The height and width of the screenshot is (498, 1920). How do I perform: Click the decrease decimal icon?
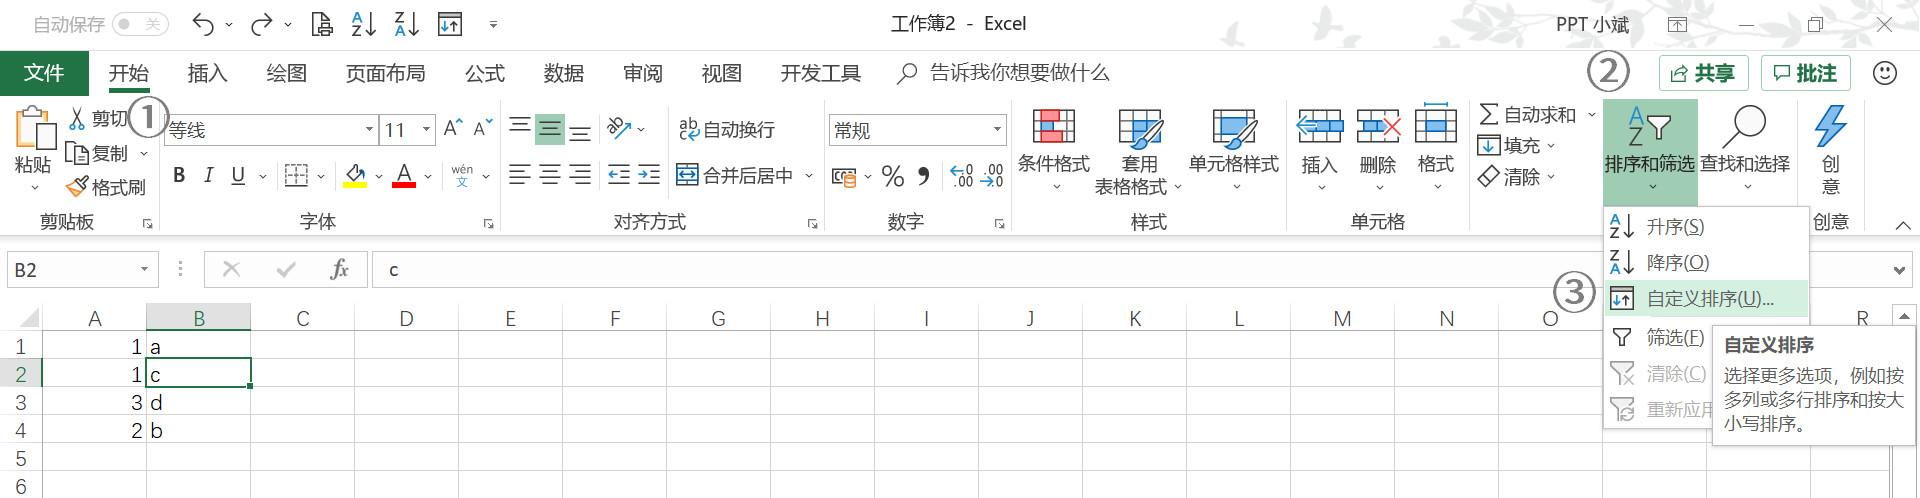pyautogui.click(x=992, y=177)
